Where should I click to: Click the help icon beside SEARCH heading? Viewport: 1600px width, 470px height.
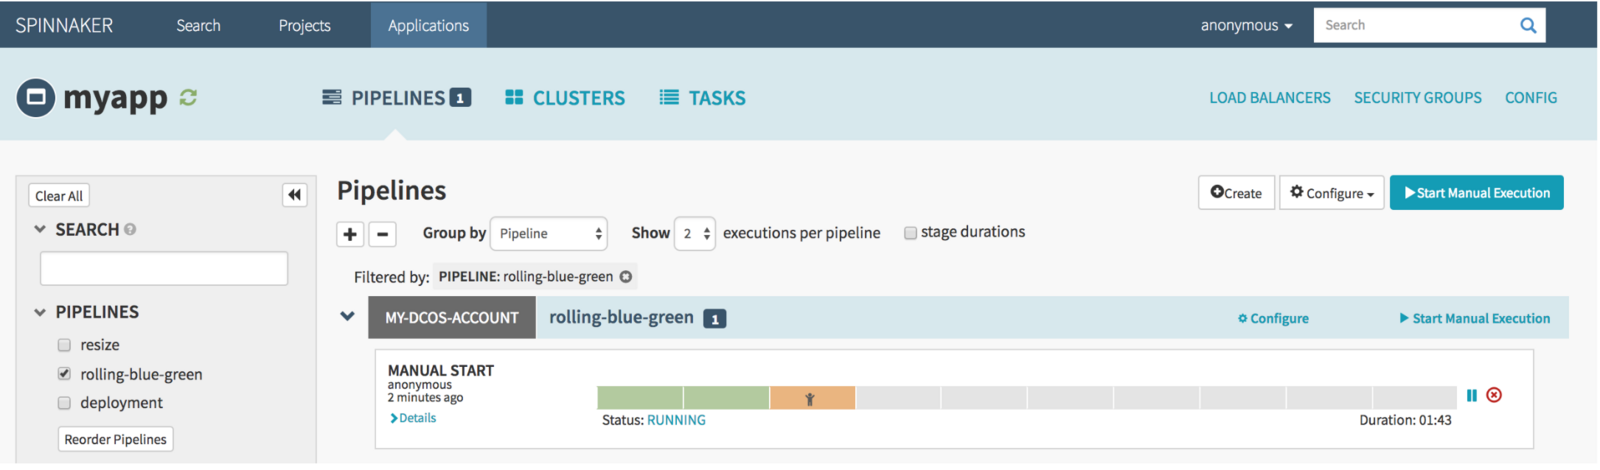(x=130, y=229)
